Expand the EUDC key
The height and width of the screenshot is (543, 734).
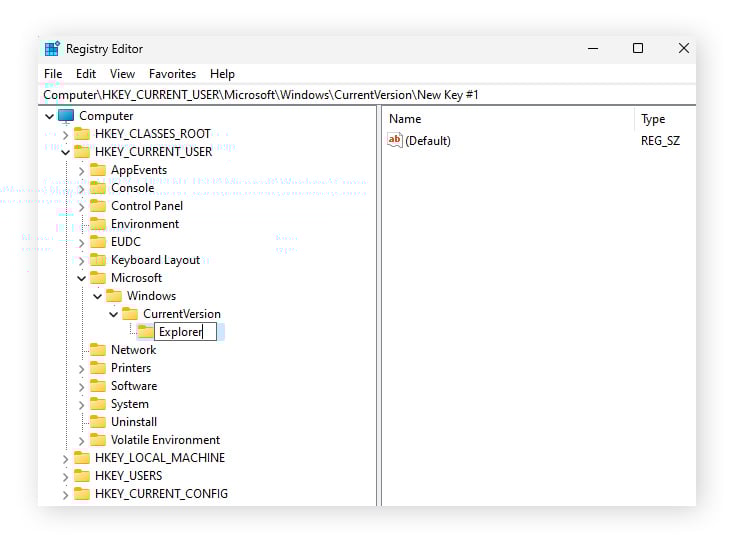pyautogui.click(x=81, y=243)
